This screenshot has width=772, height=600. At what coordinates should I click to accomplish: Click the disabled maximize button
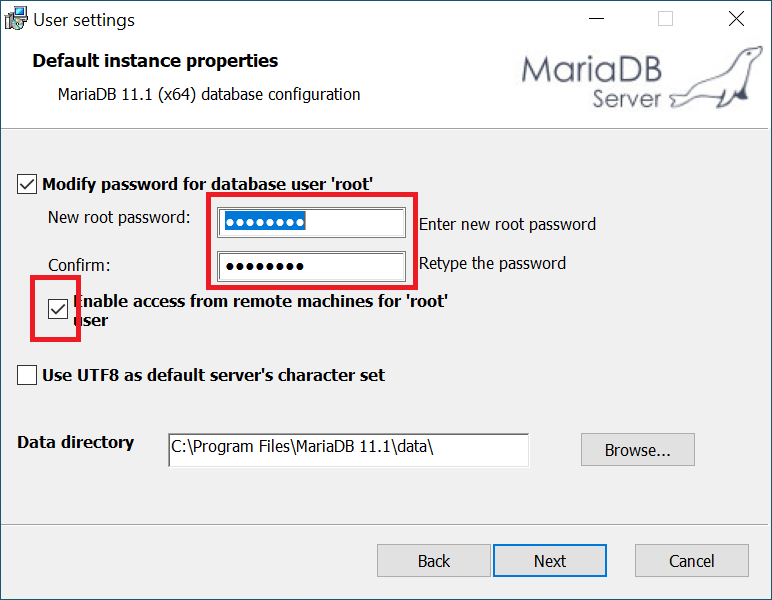[x=666, y=19]
